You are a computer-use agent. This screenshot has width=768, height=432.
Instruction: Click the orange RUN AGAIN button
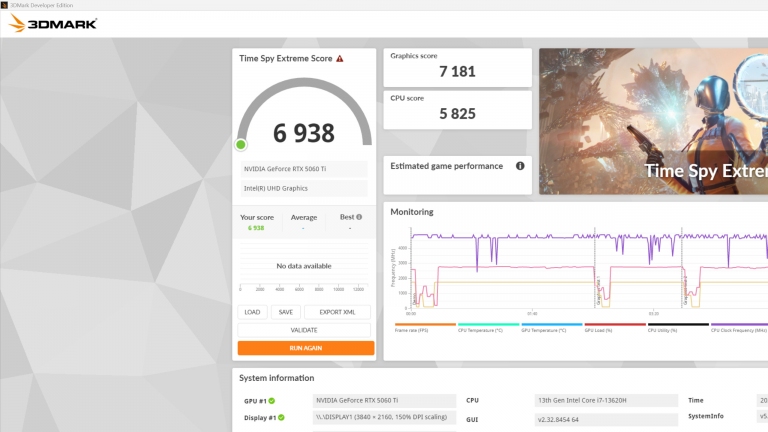[306, 348]
